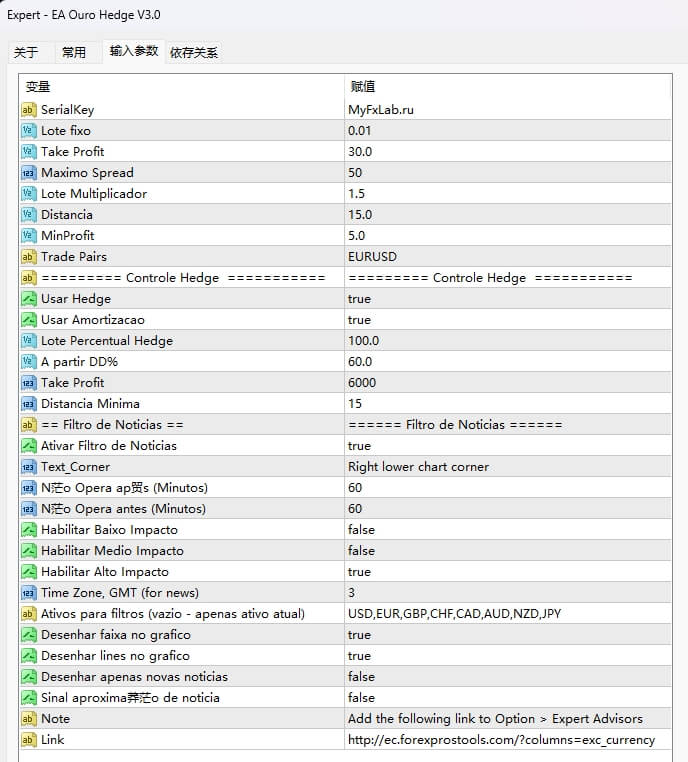Click the Text_Corner parameter icon
Image resolution: width=688 pixels, height=762 pixels.
click(x=28, y=467)
